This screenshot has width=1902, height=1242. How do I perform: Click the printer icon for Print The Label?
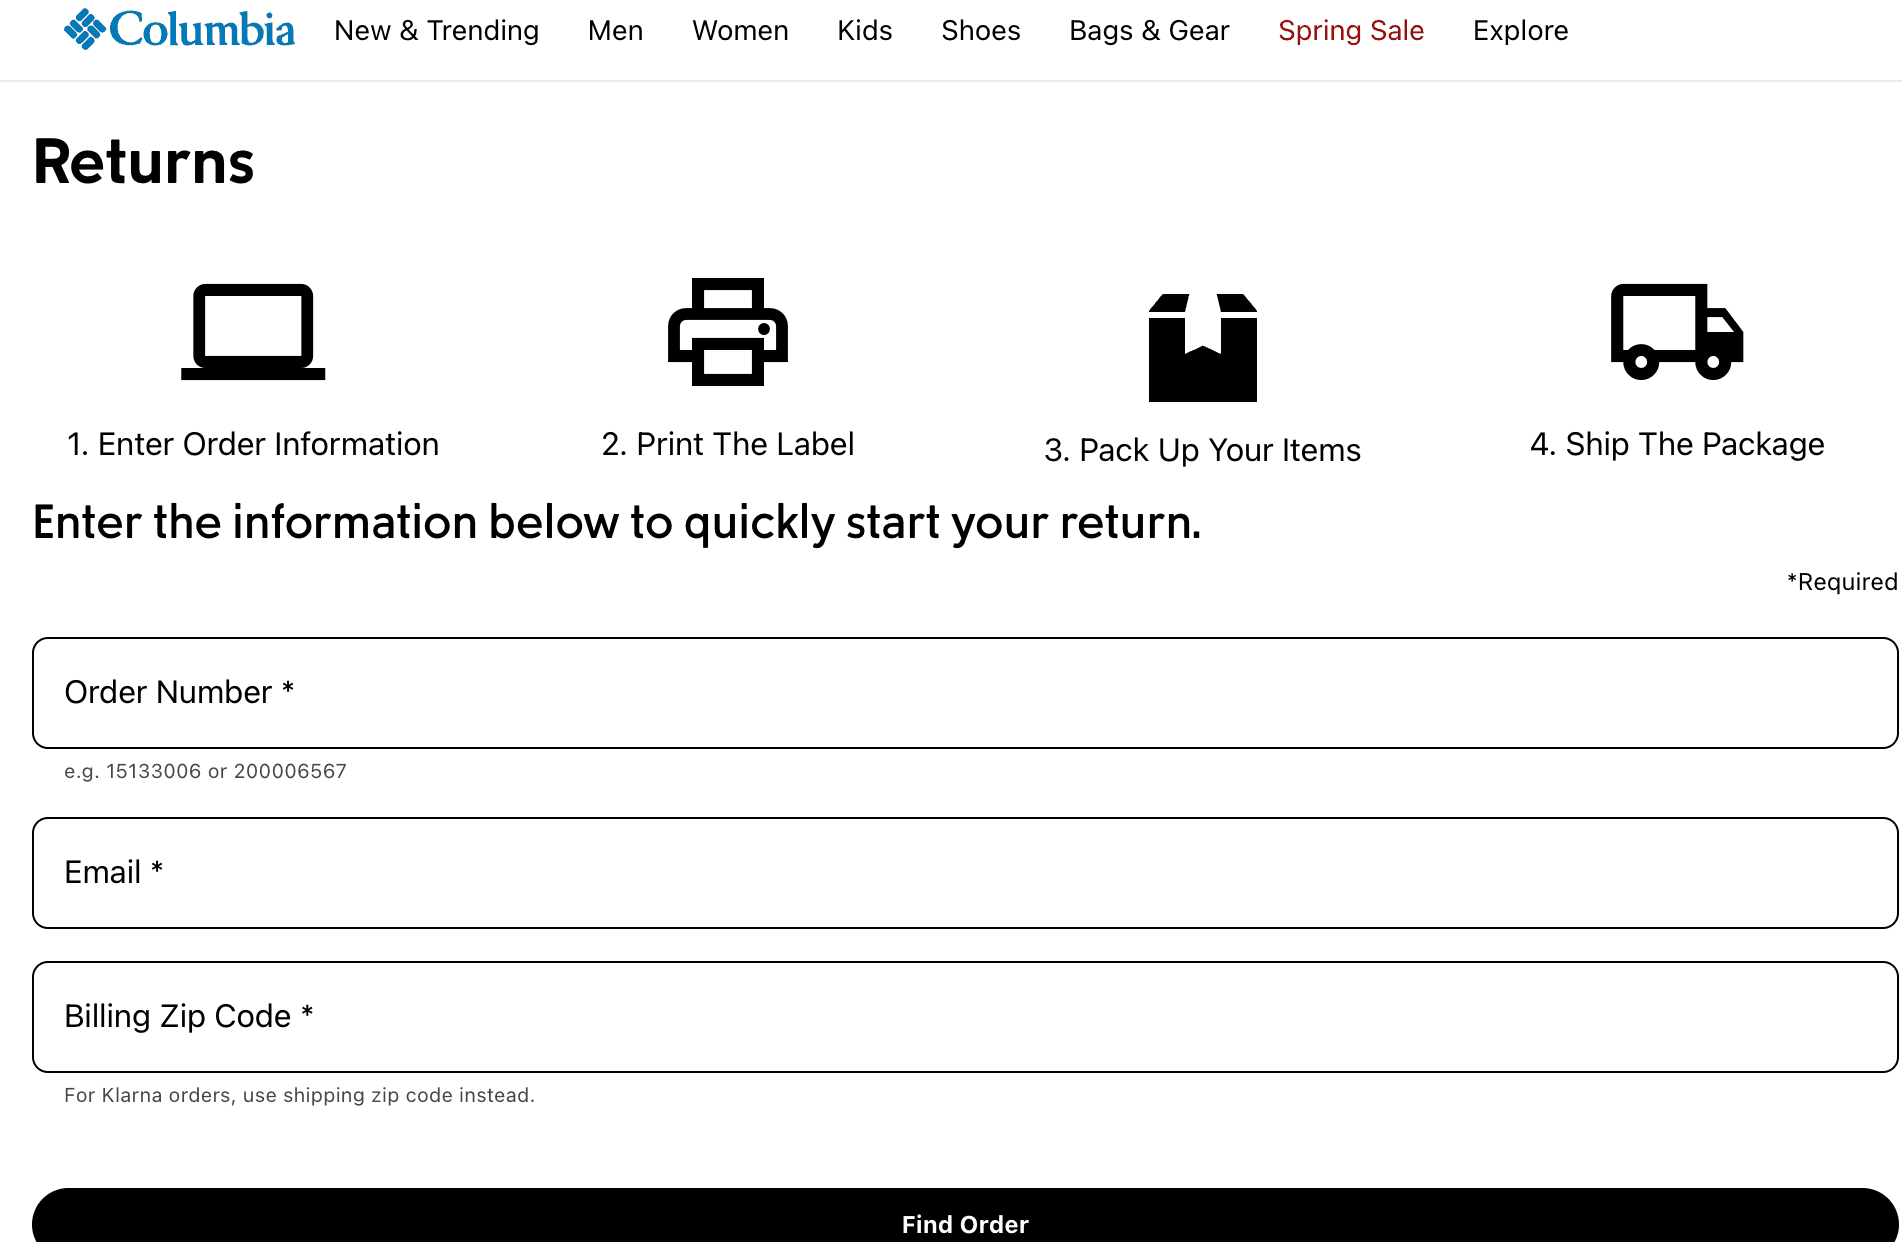click(x=727, y=331)
